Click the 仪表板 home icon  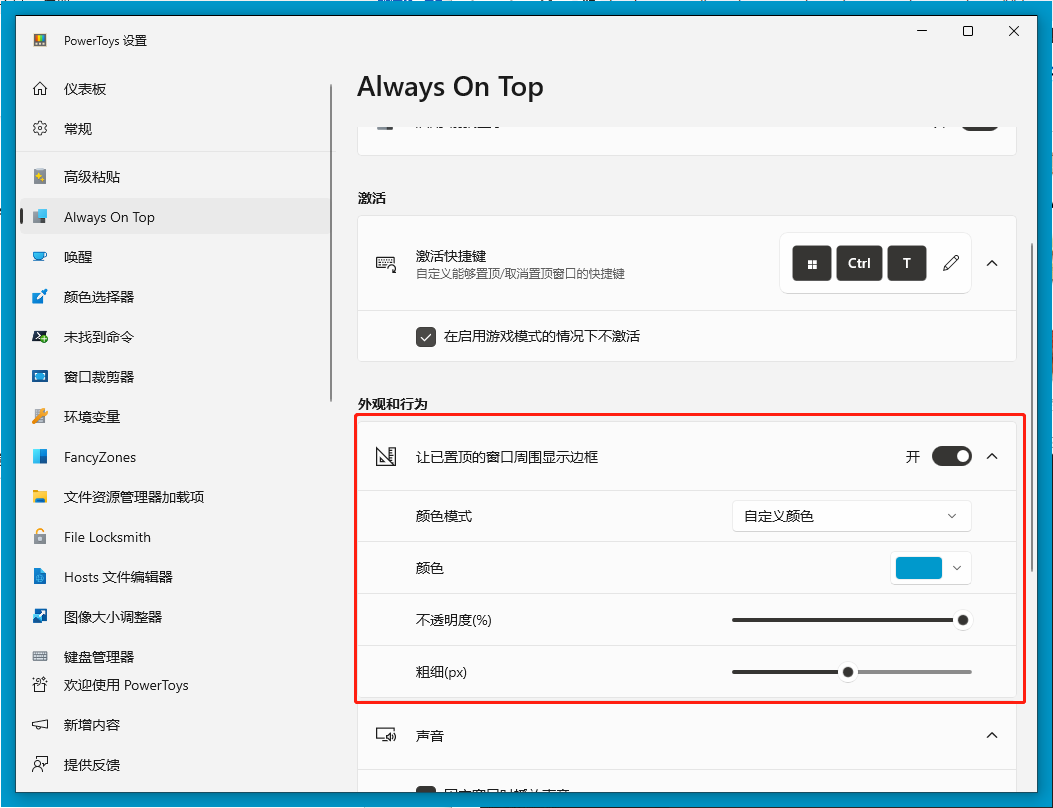tap(40, 89)
